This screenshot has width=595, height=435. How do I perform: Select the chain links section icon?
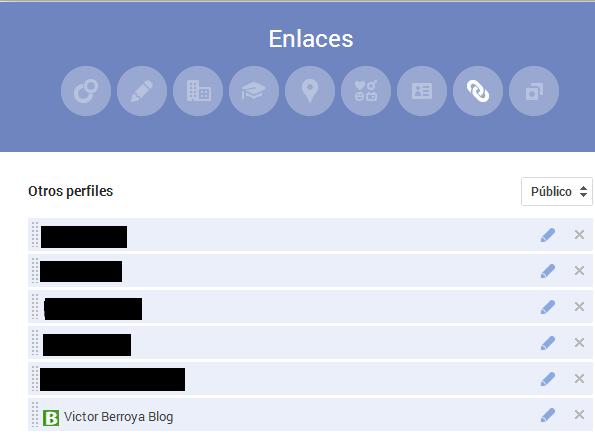pyautogui.click(x=478, y=91)
